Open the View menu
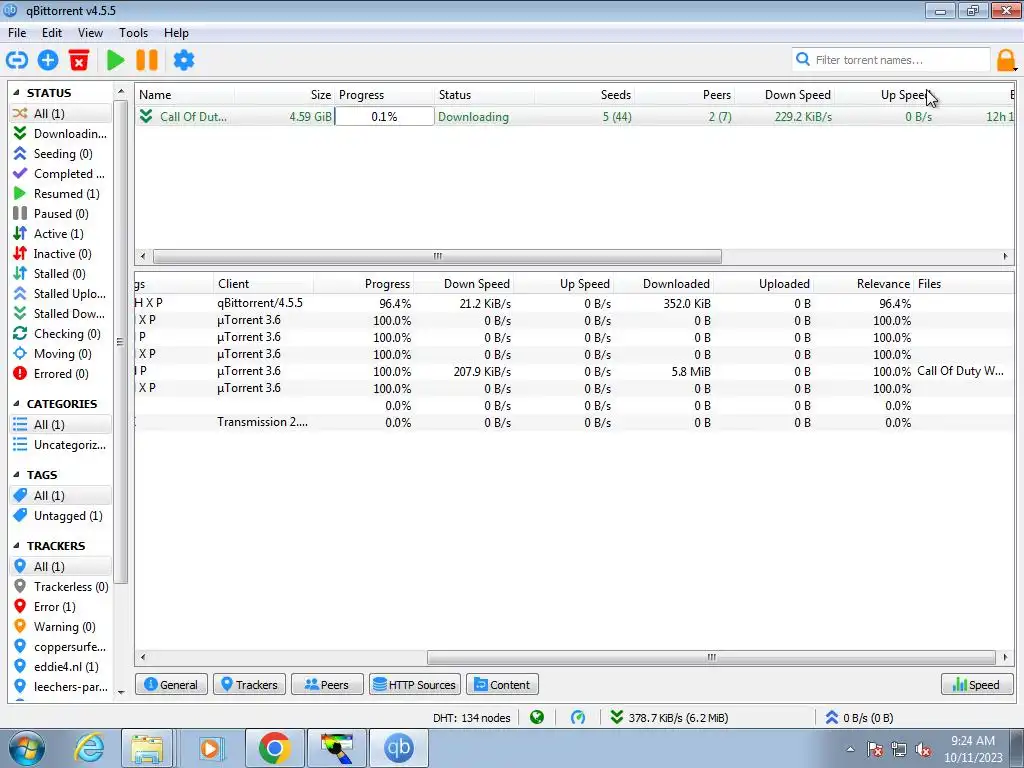 tap(90, 33)
